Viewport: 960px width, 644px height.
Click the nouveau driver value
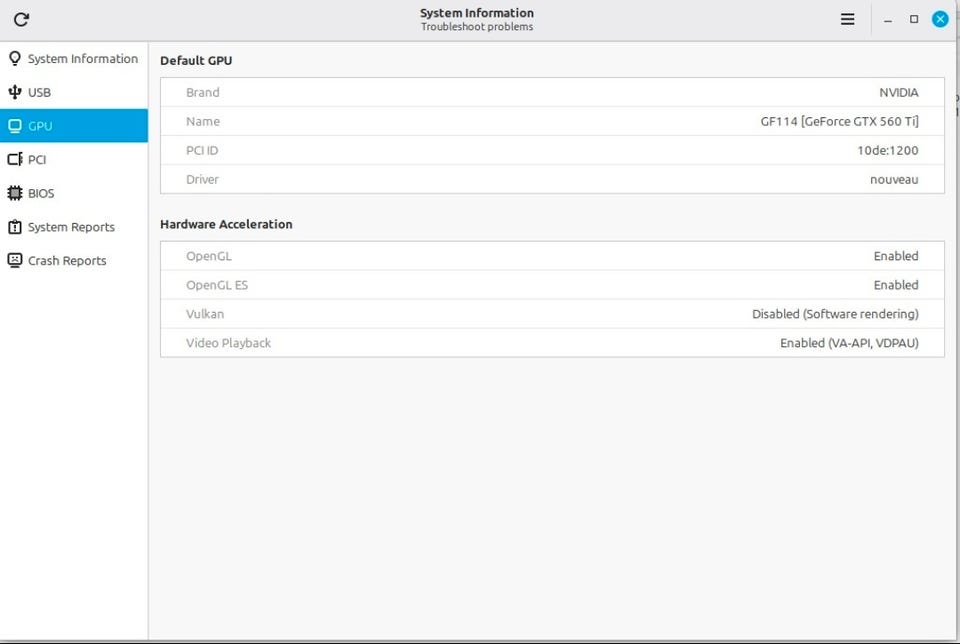(894, 179)
